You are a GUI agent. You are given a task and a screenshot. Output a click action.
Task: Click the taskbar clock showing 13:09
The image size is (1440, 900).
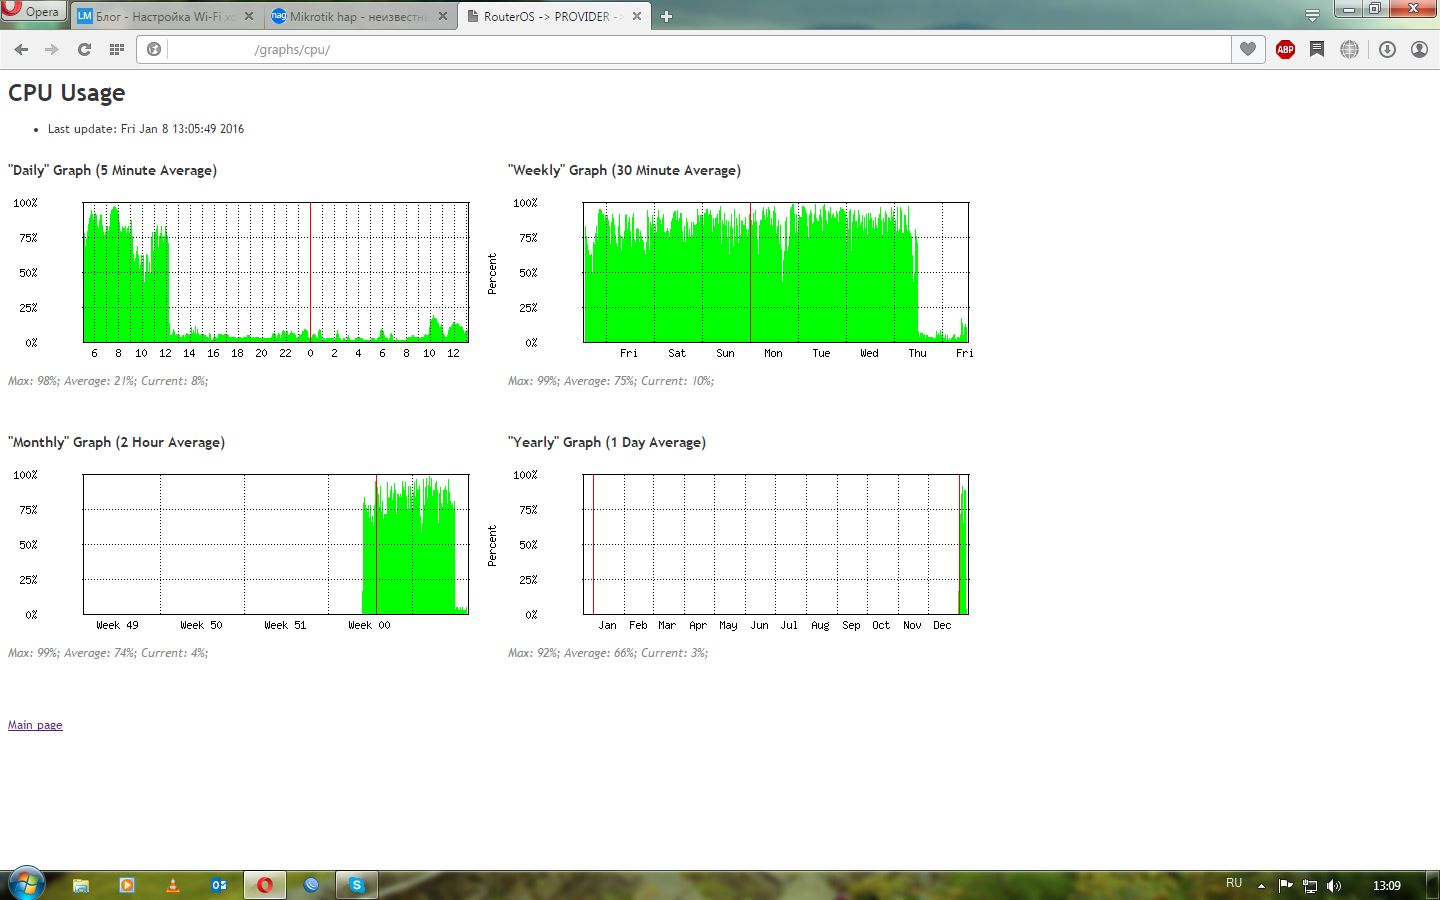[x=1387, y=885]
